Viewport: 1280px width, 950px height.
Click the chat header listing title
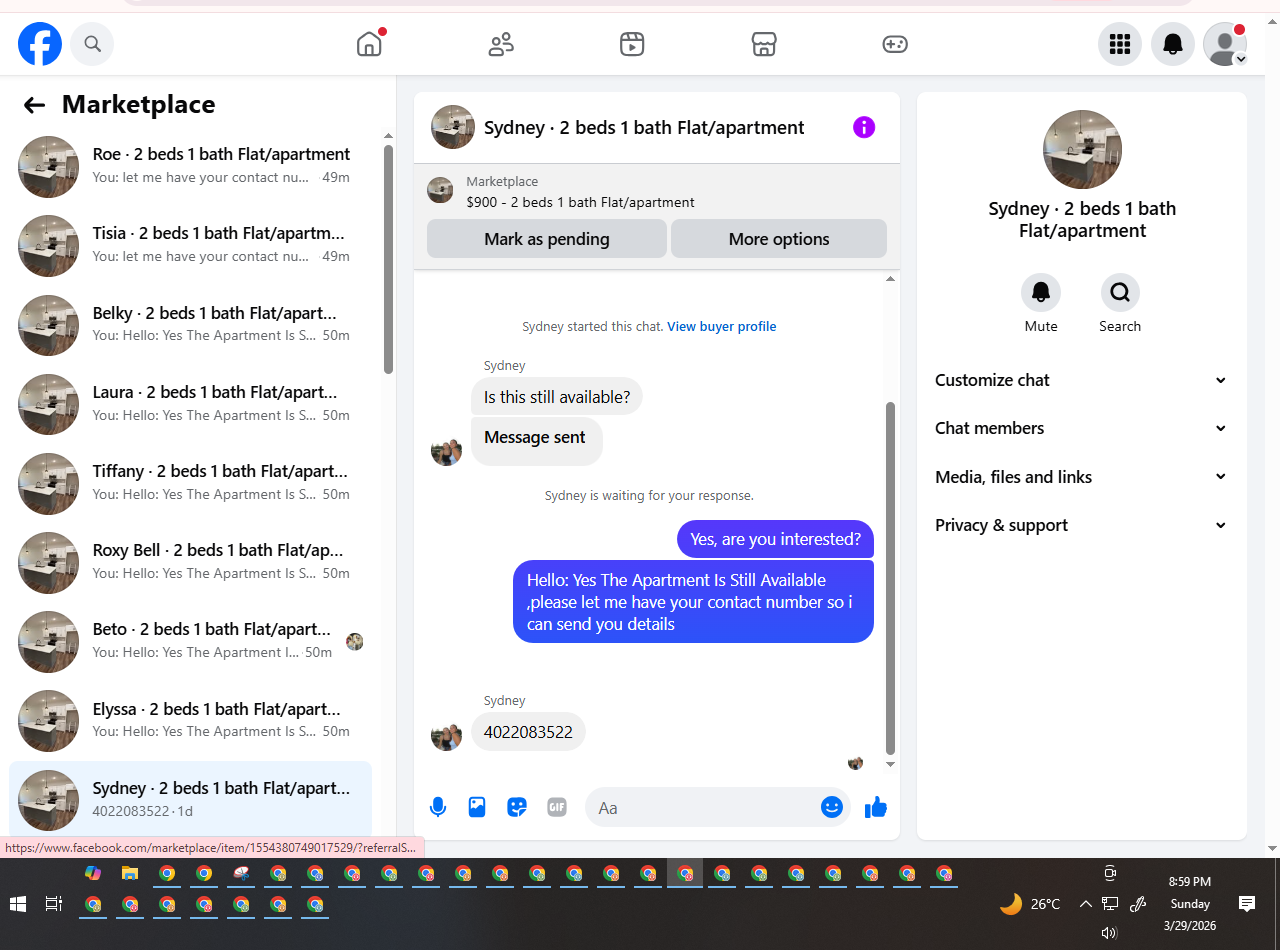coord(644,128)
